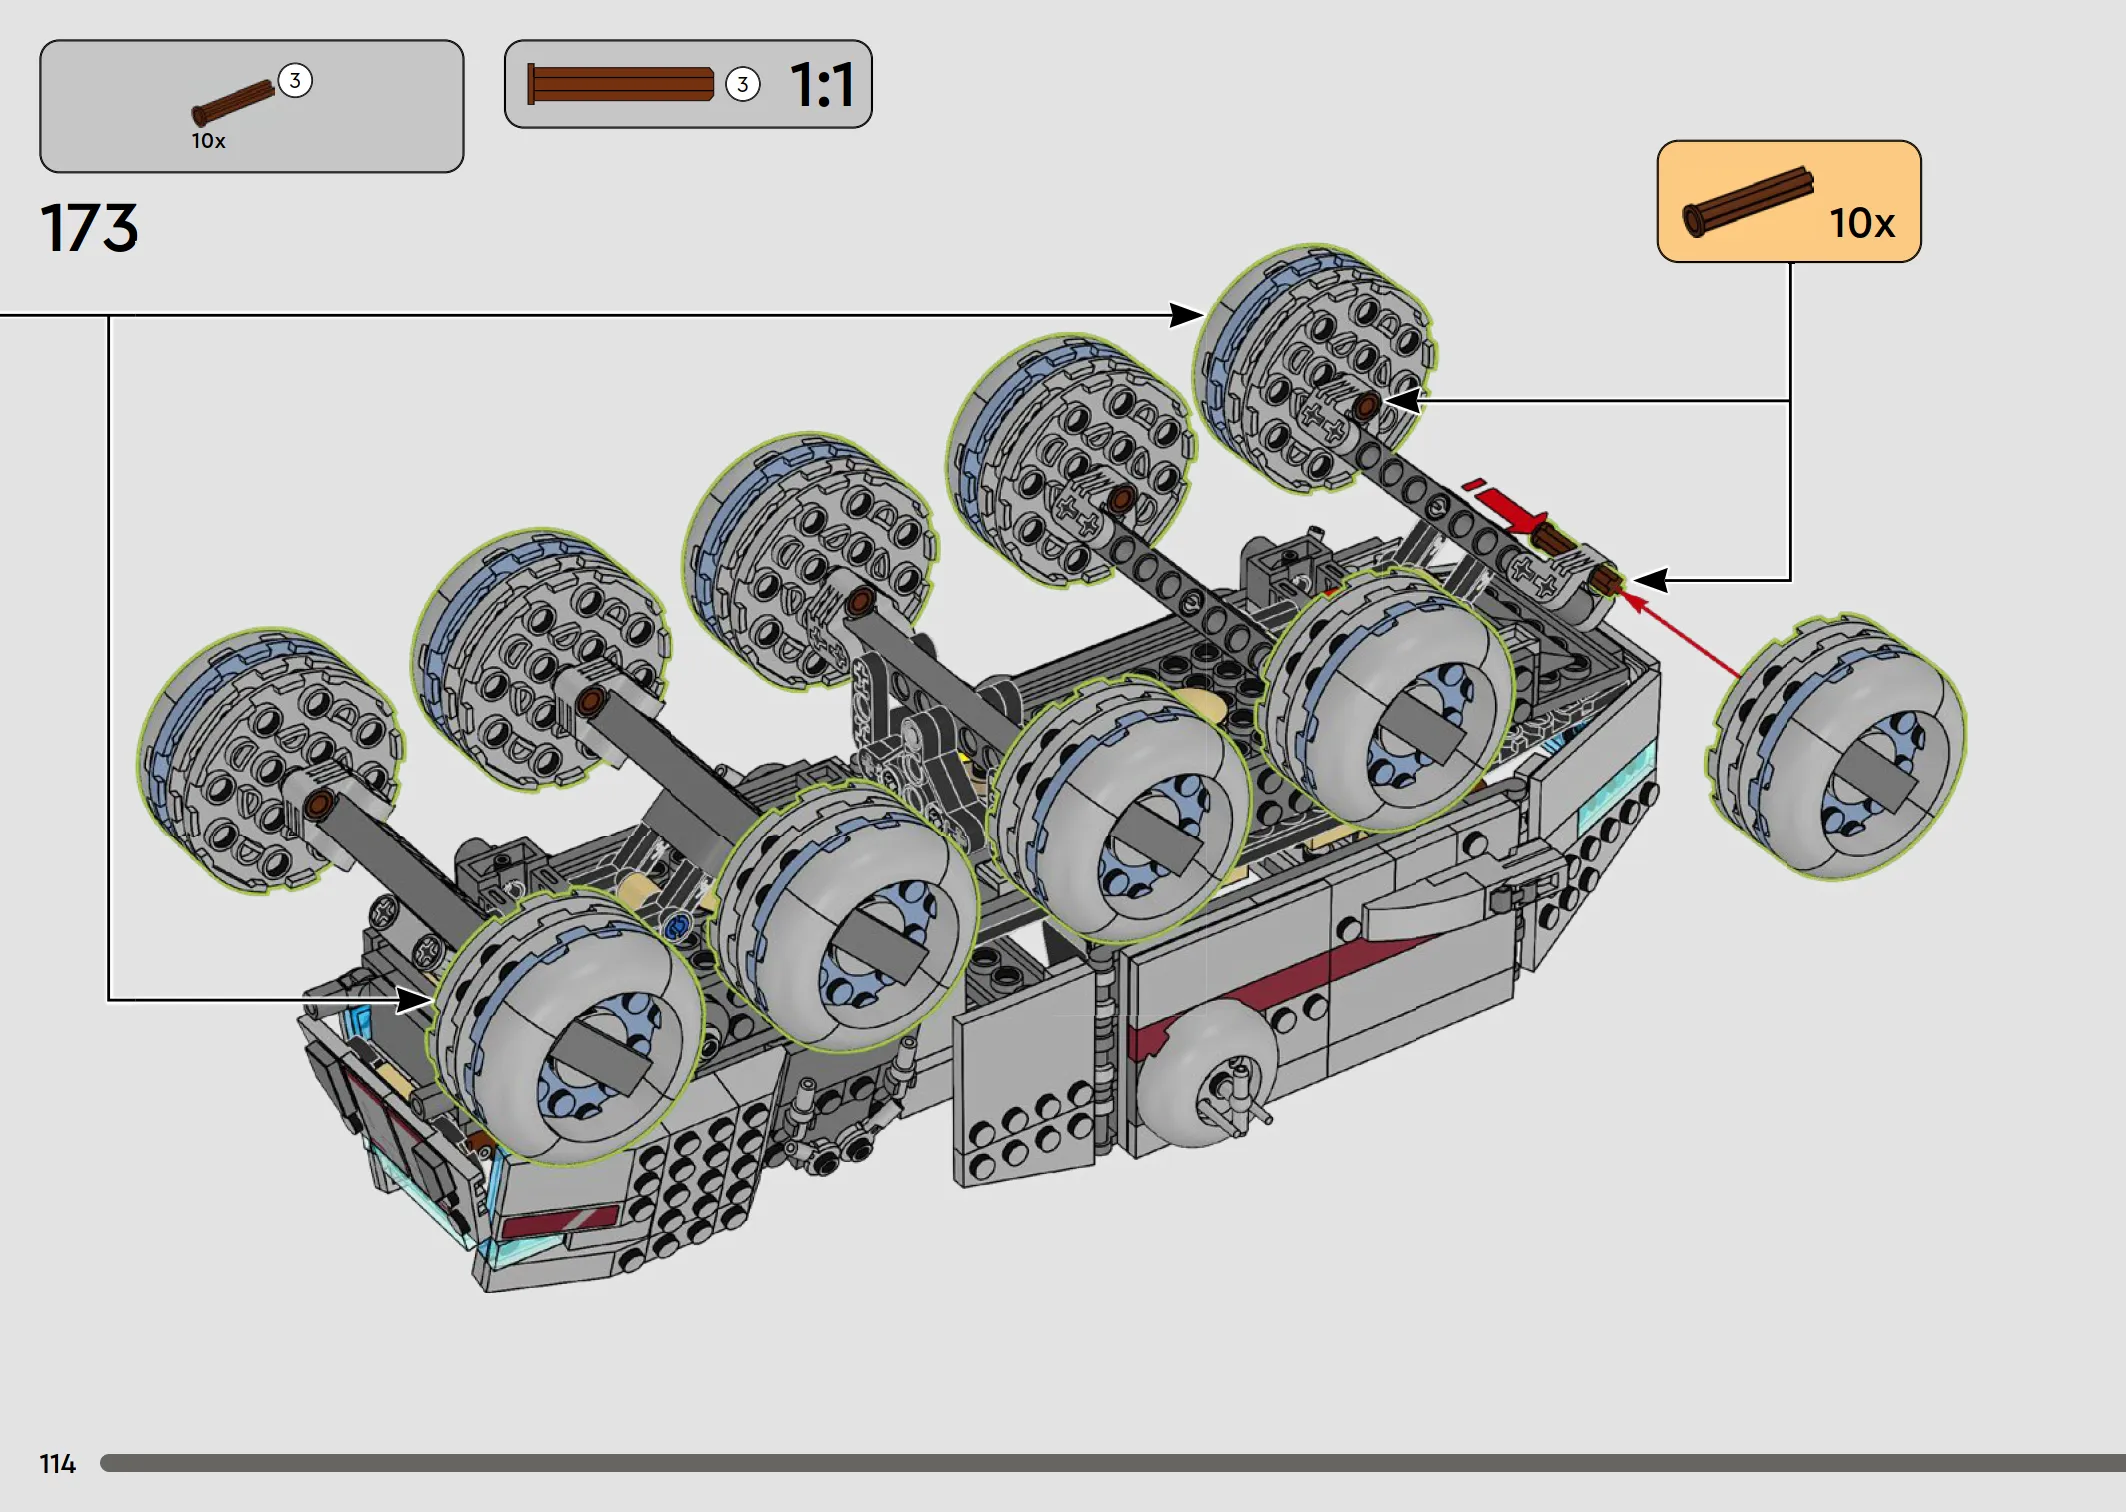
Task: Click the full-size brown axle scale image
Action: (620, 84)
